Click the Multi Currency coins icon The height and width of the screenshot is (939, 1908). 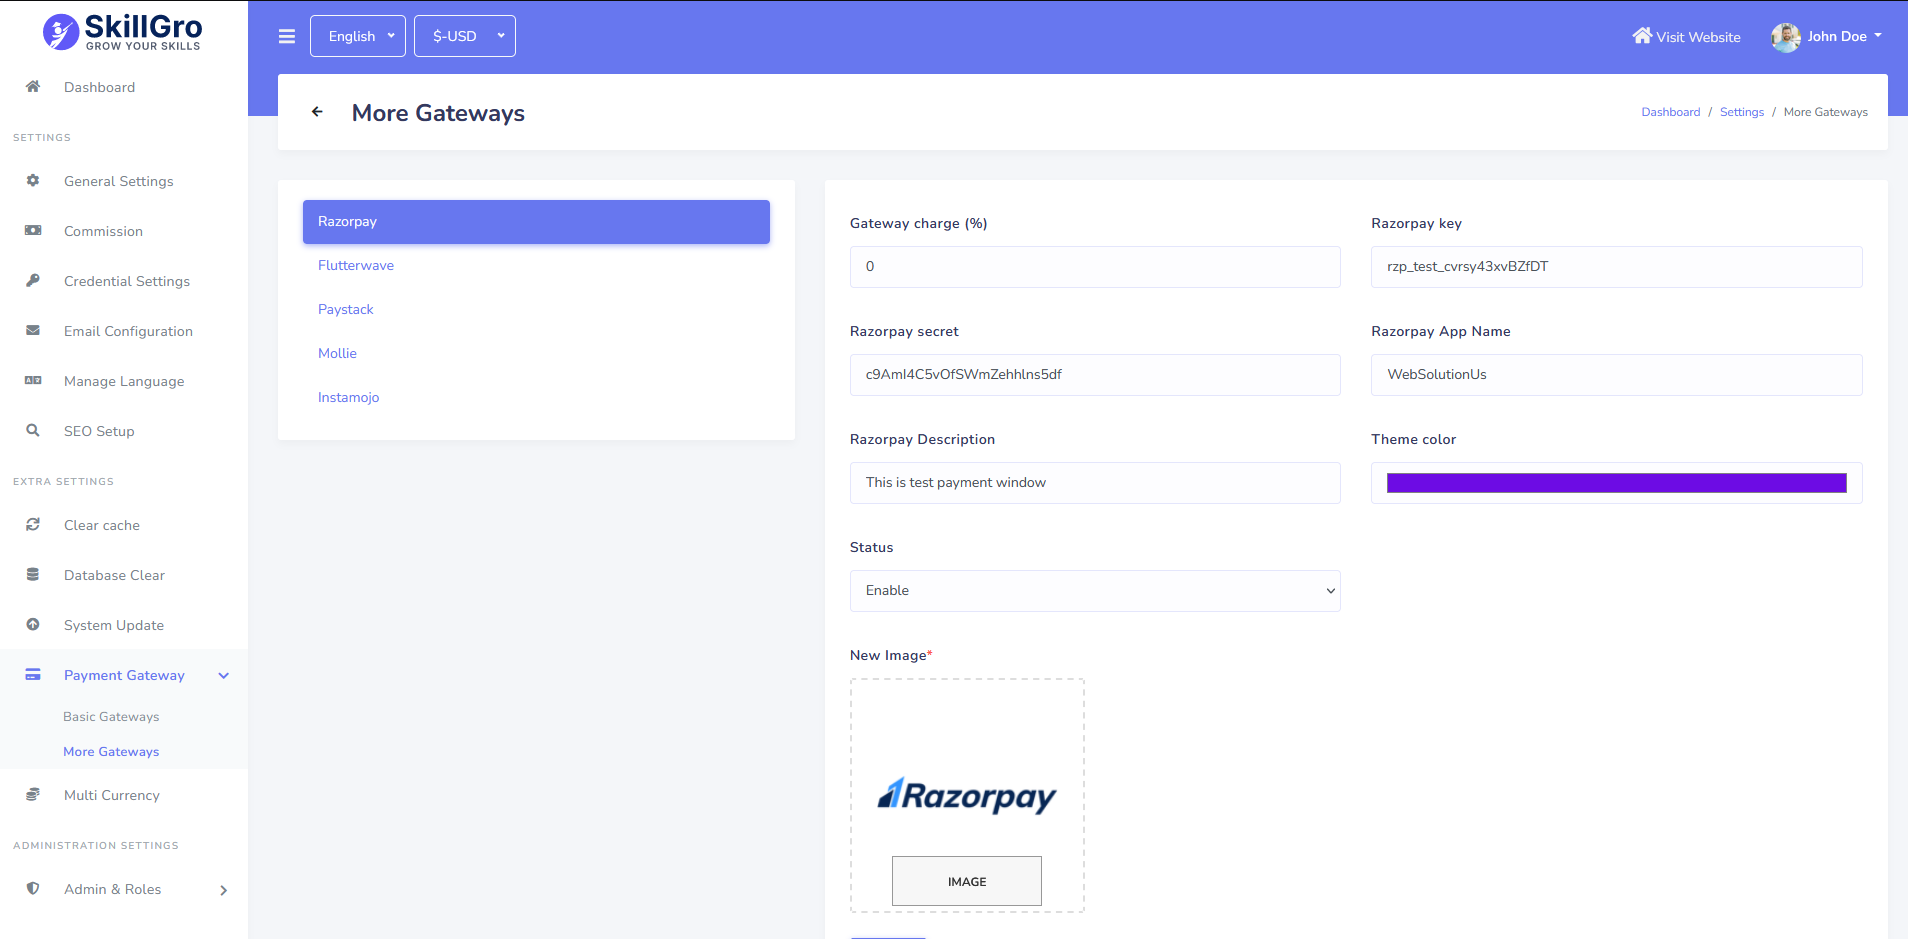[x=33, y=794]
